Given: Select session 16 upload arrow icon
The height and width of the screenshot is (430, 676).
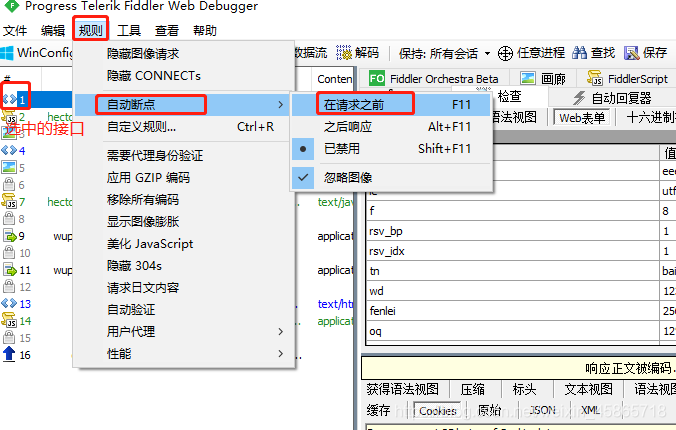Looking at the screenshot, I should [x=9, y=354].
